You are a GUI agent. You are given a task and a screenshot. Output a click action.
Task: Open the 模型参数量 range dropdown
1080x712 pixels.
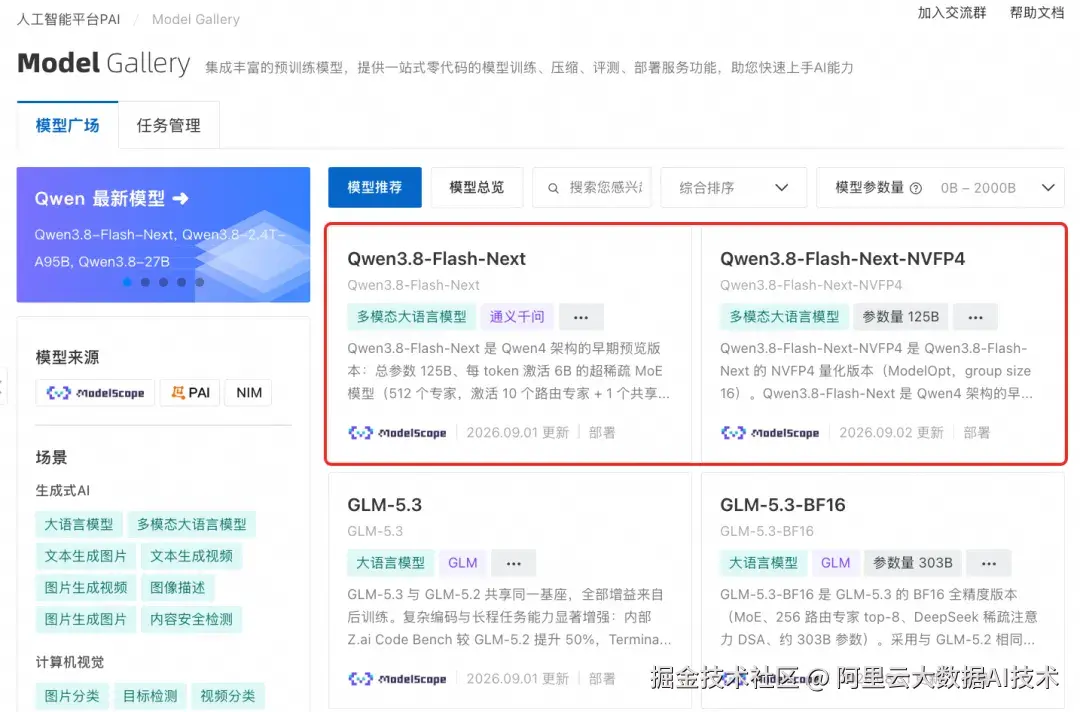click(x=940, y=187)
